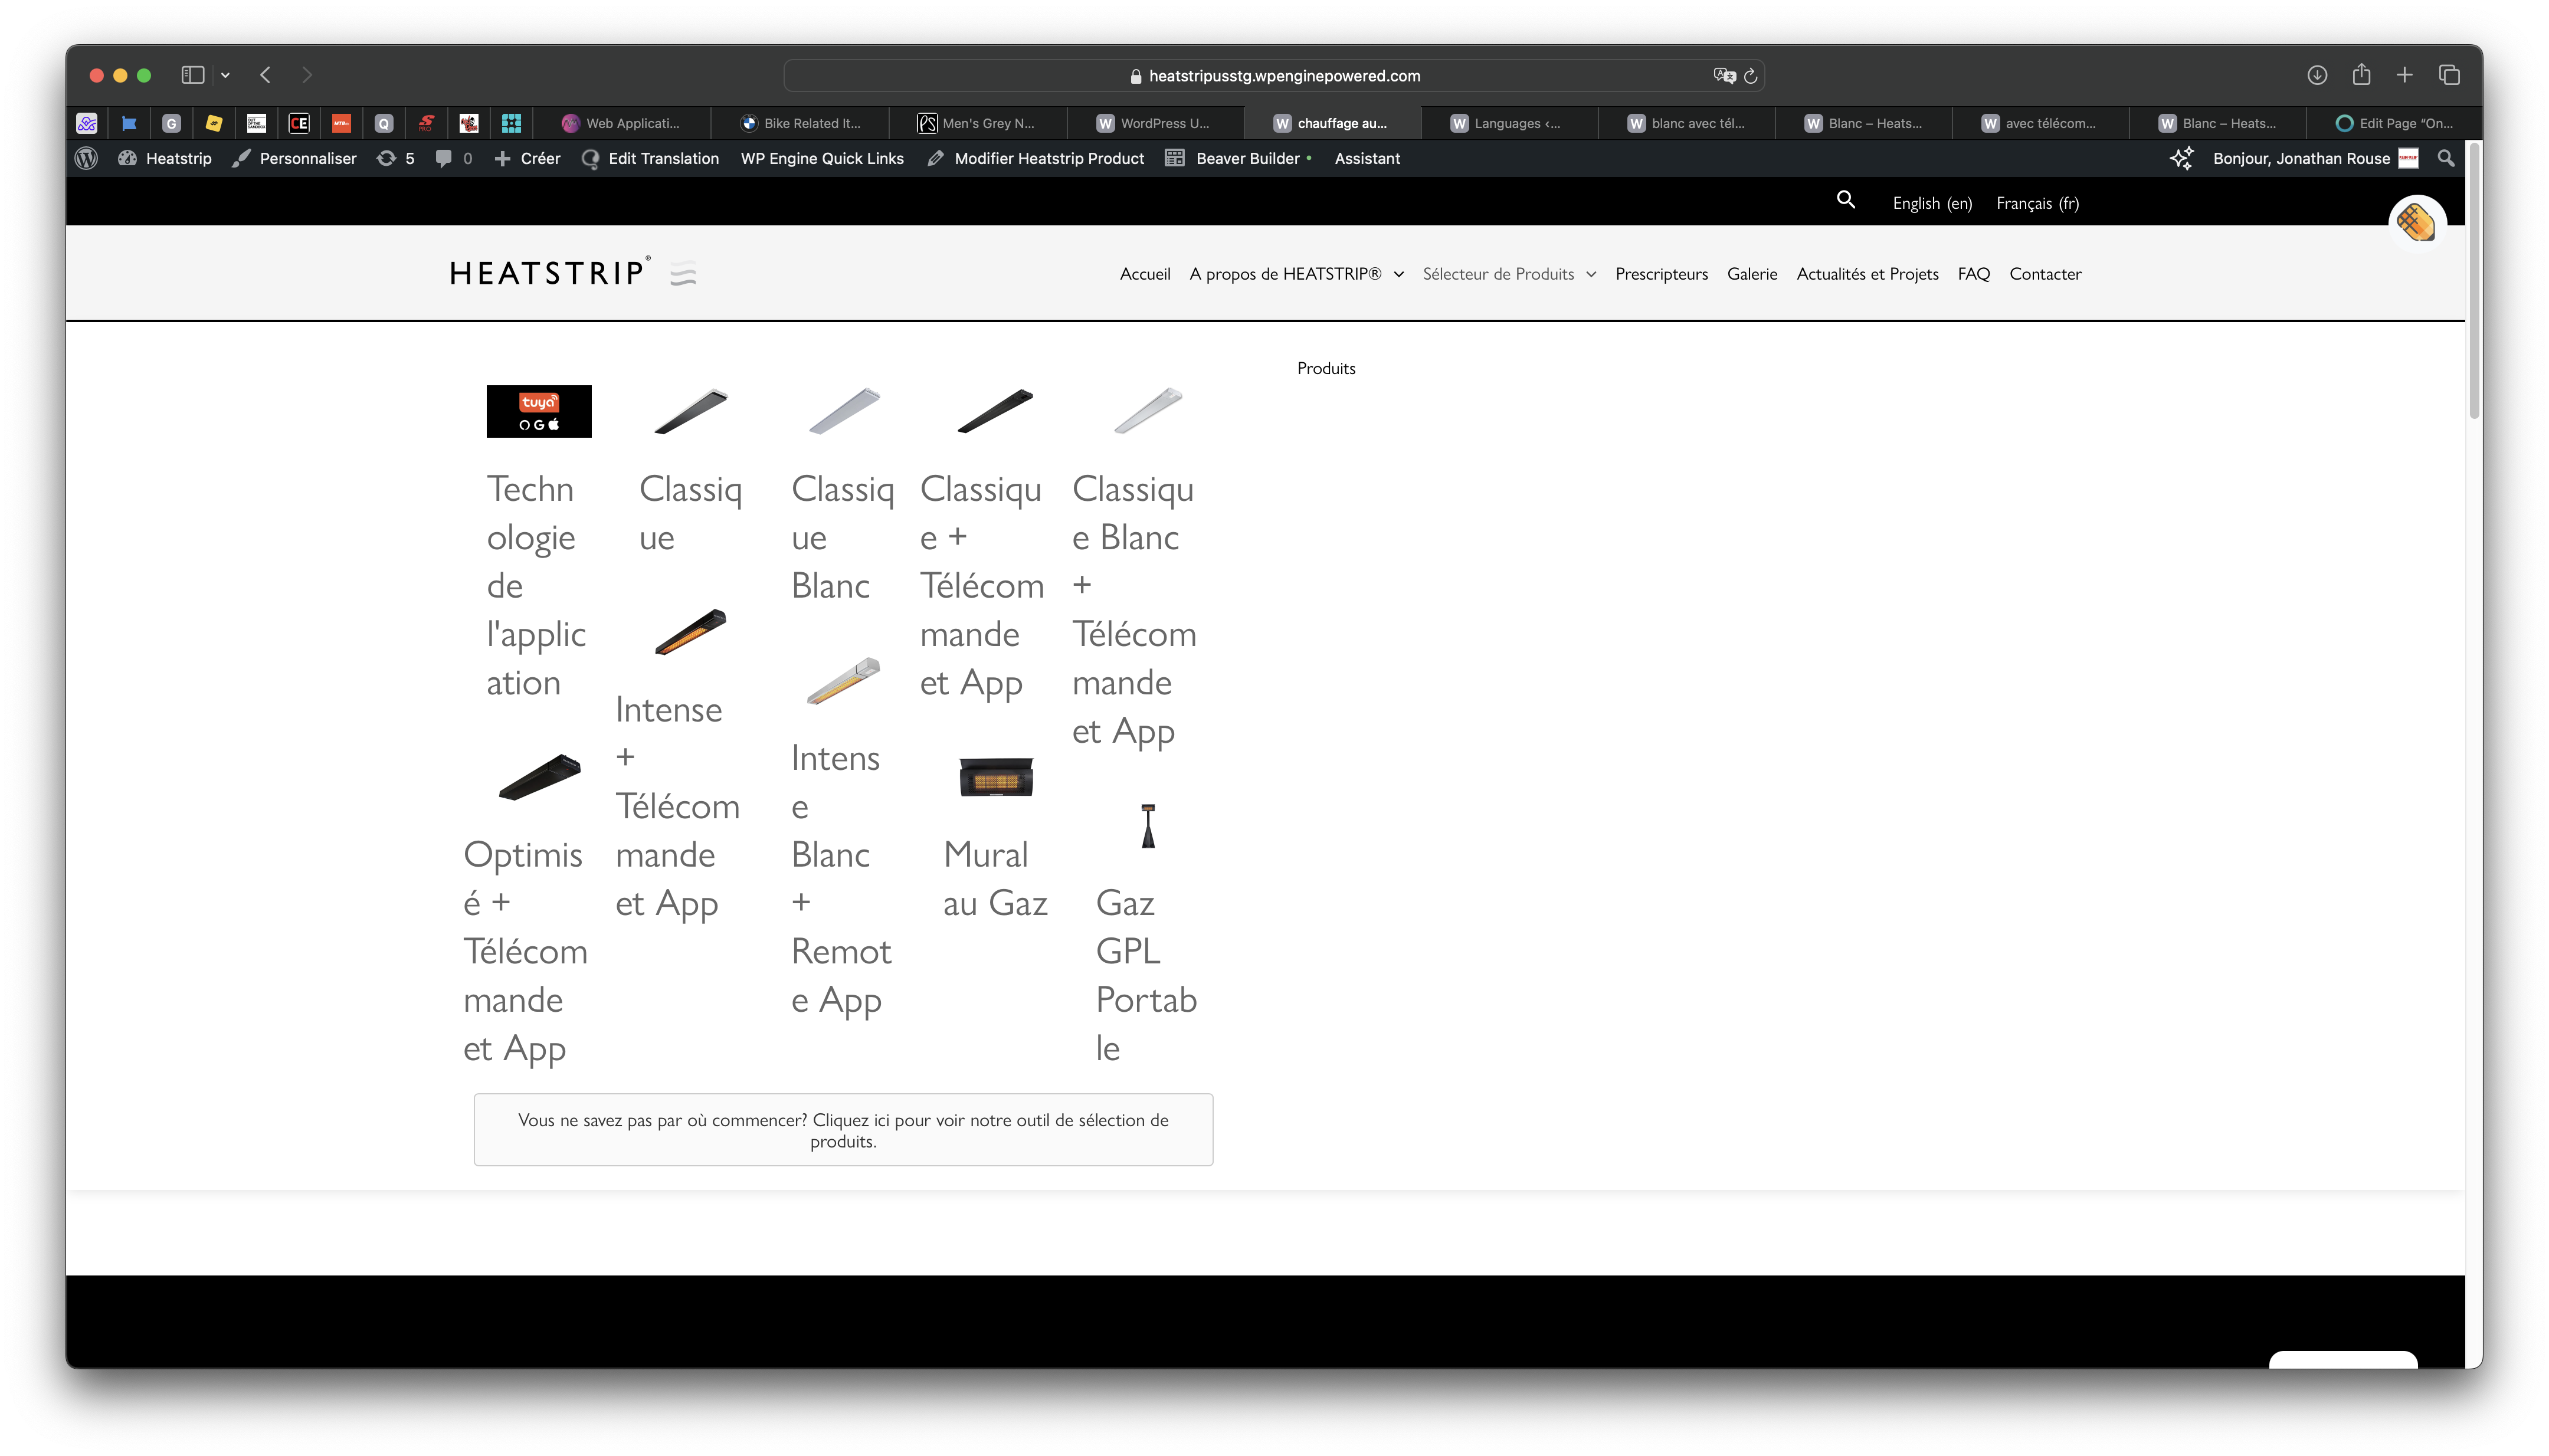The width and height of the screenshot is (2549, 1456).
Task: Switch to Web Applicati... tab
Action: pos(621,123)
